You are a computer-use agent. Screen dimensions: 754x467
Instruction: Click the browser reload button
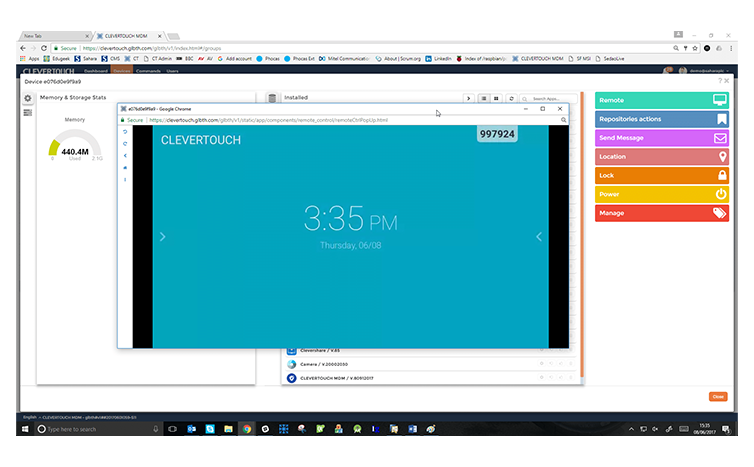(44, 48)
